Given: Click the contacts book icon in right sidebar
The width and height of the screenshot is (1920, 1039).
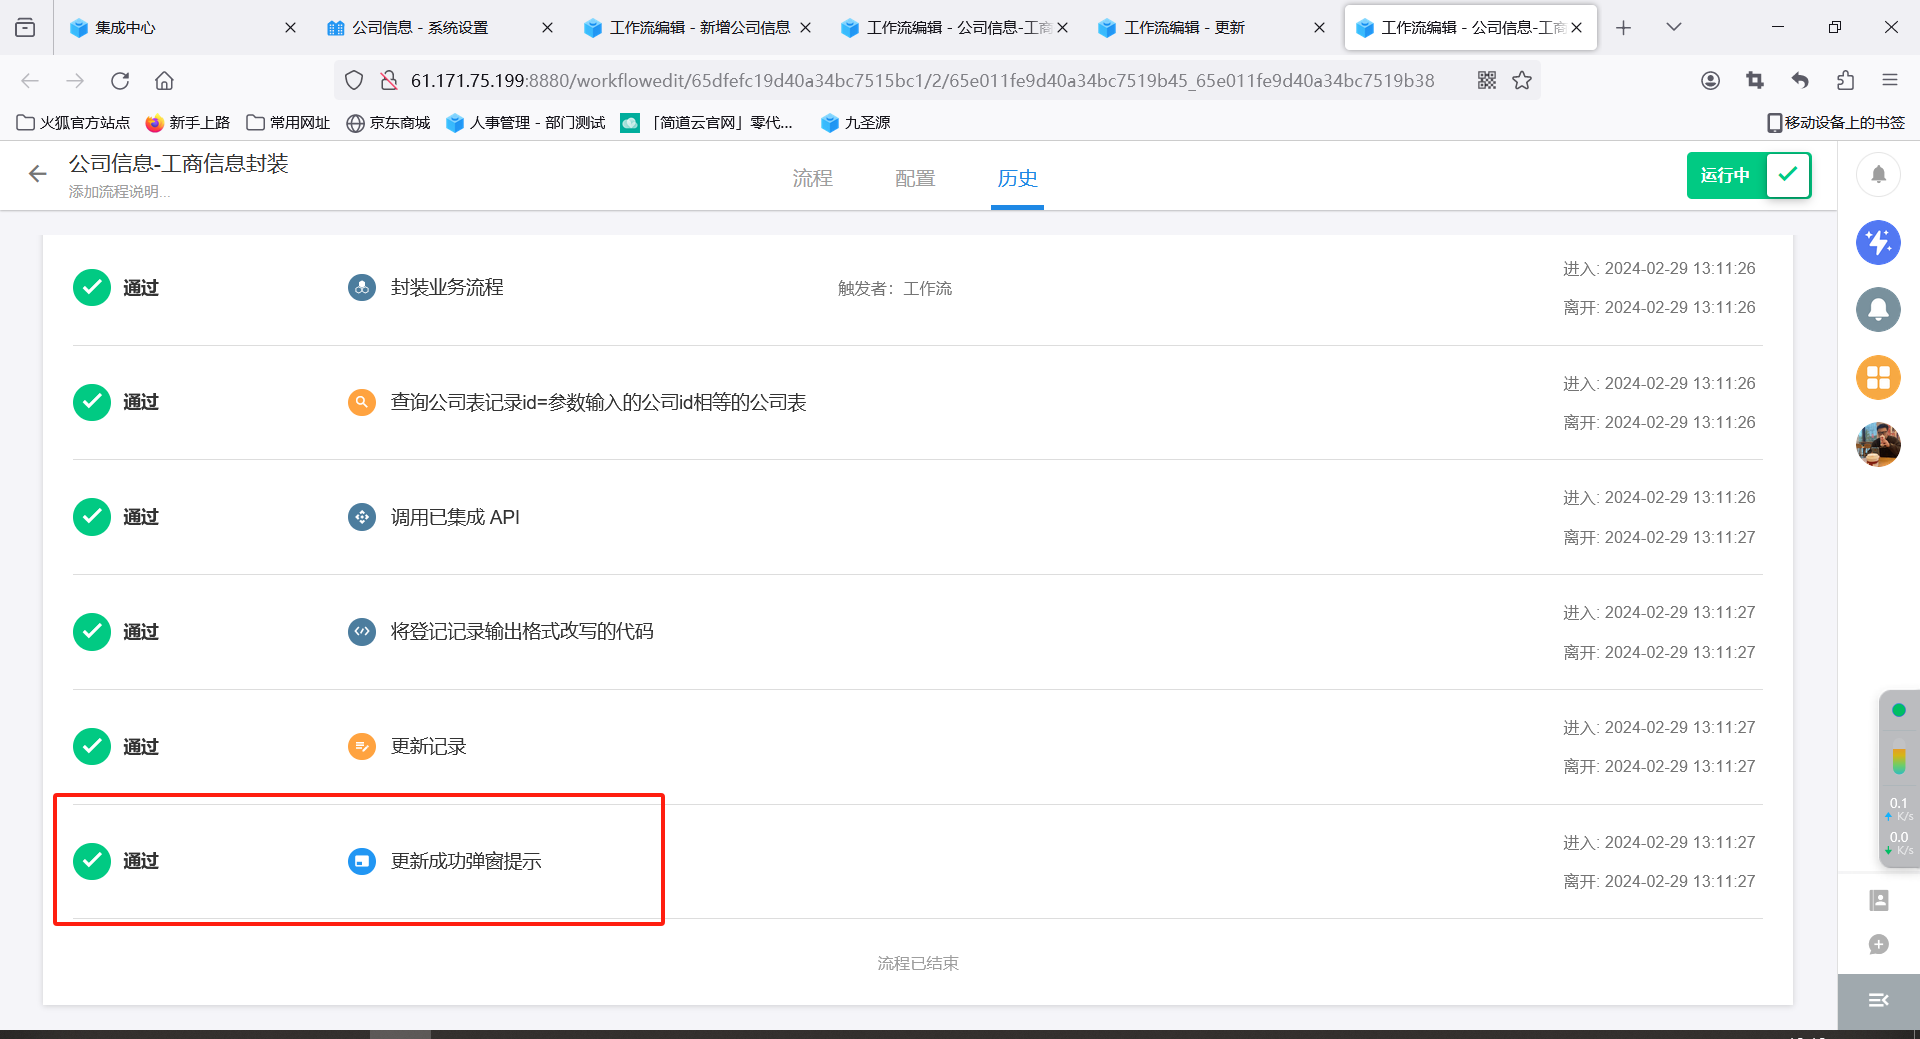Looking at the screenshot, I should click(1879, 900).
